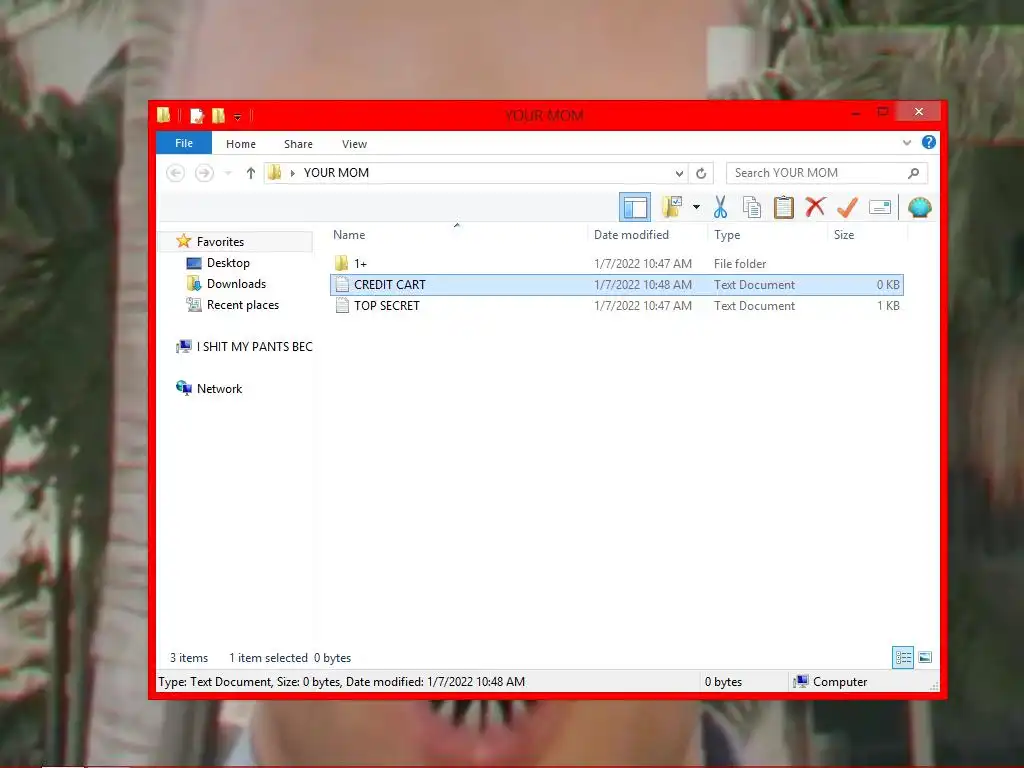This screenshot has height=768, width=1024.
Task: Open Customize Quick Access Toolbar dropdown
Action: click(x=238, y=117)
